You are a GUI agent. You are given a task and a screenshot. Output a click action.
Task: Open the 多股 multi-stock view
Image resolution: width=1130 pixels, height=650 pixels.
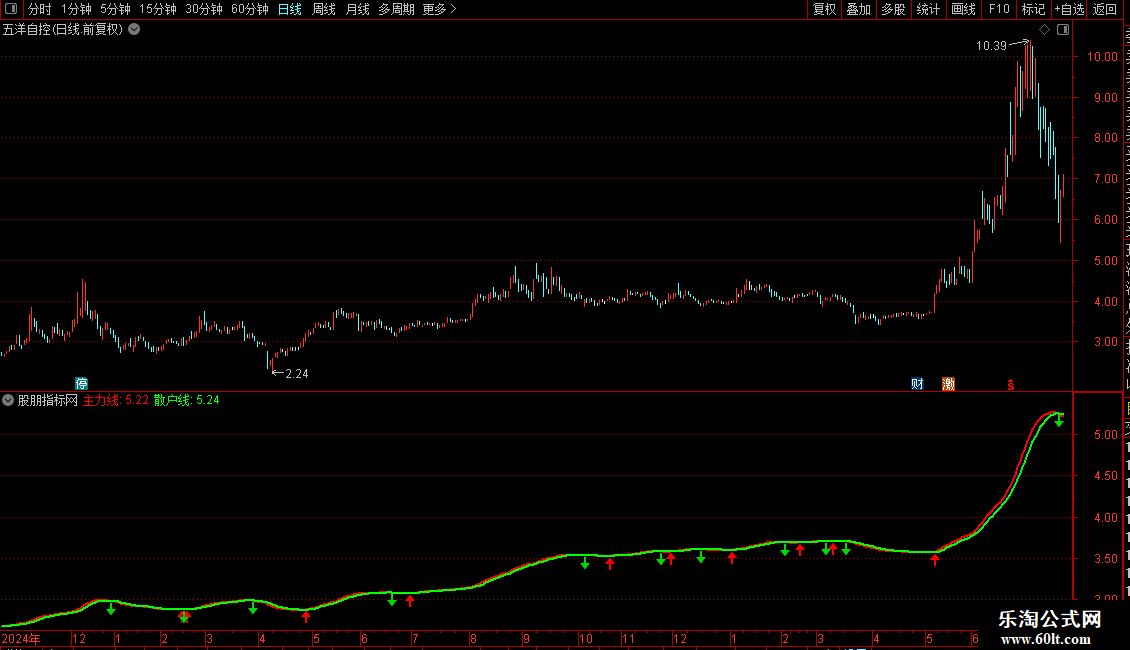pos(894,9)
